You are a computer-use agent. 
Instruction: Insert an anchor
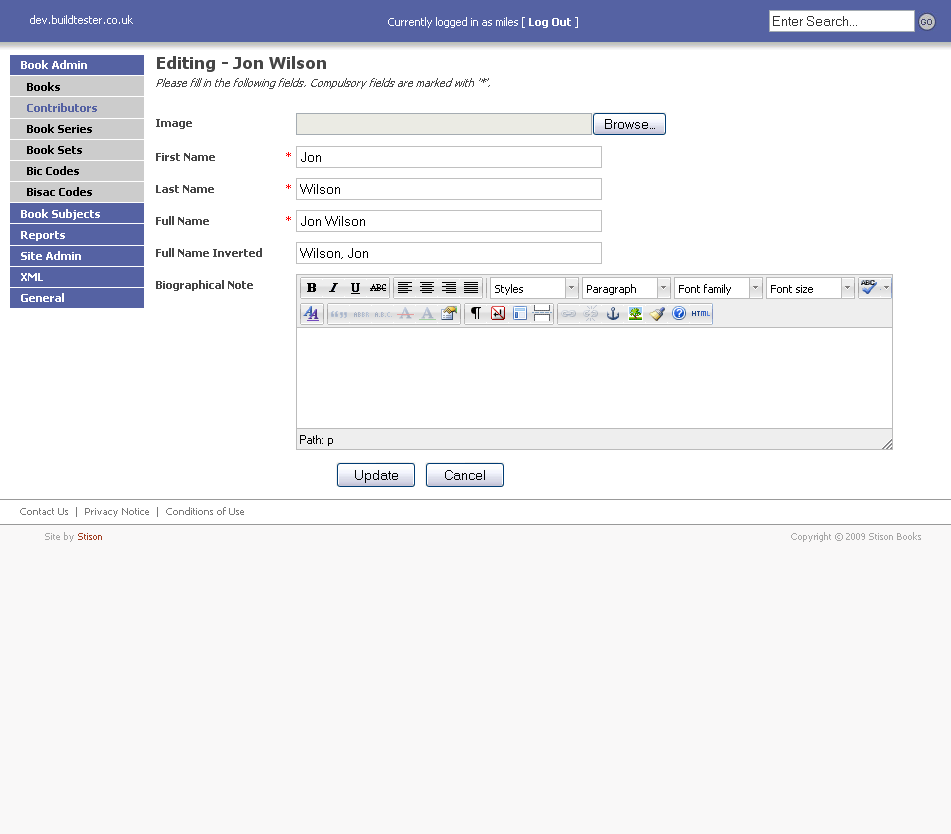(613, 314)
